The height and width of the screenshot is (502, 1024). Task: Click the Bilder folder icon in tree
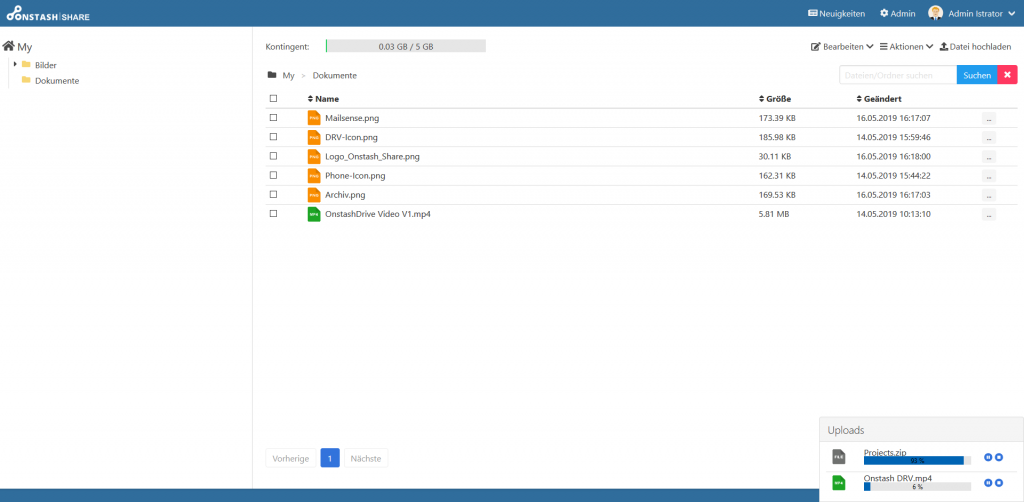tap(26, 65)
